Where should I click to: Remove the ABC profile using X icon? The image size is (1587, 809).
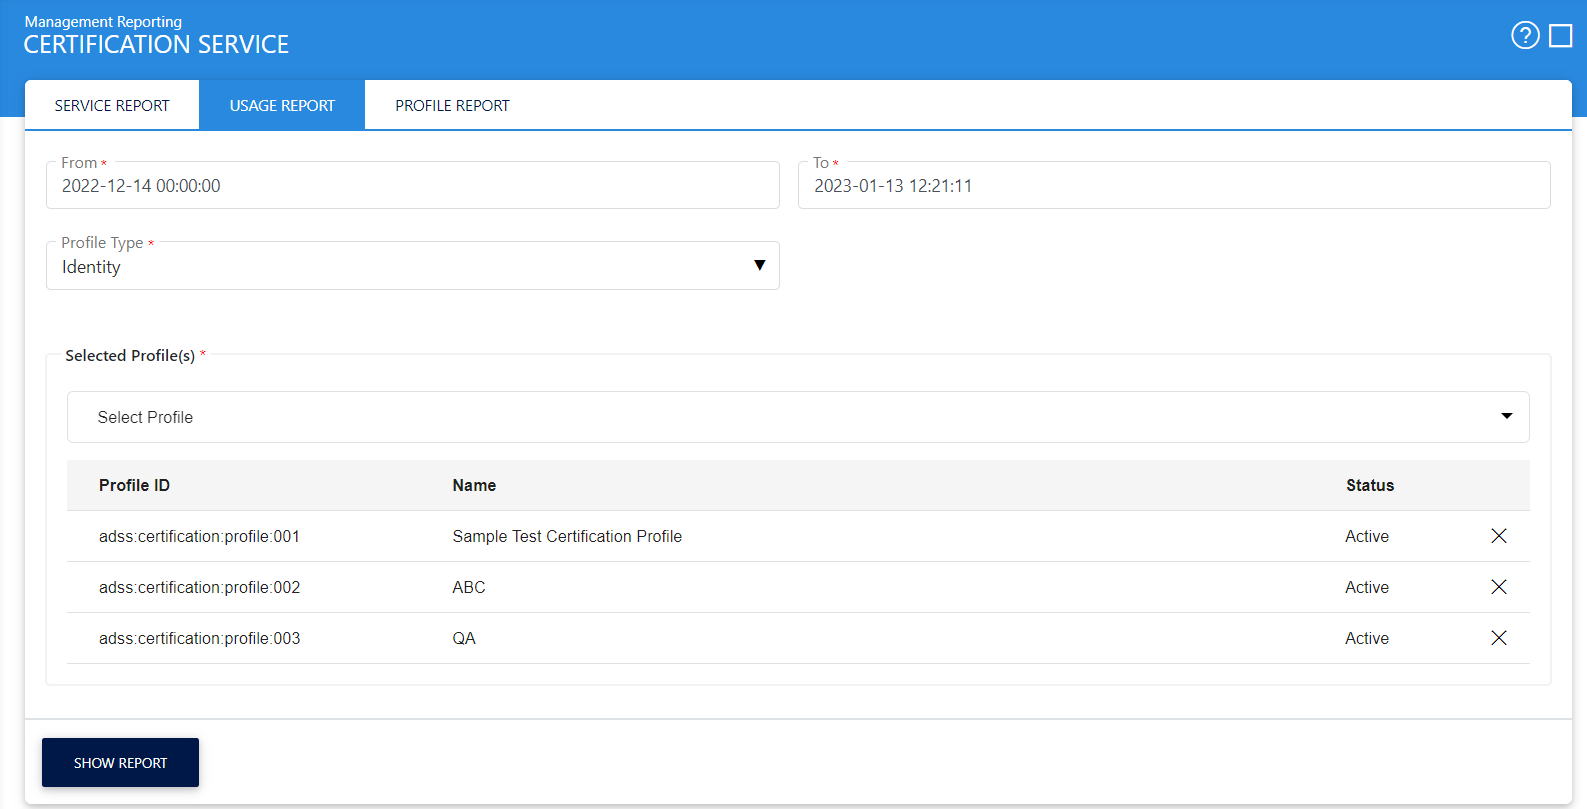tap(1498, 587)
